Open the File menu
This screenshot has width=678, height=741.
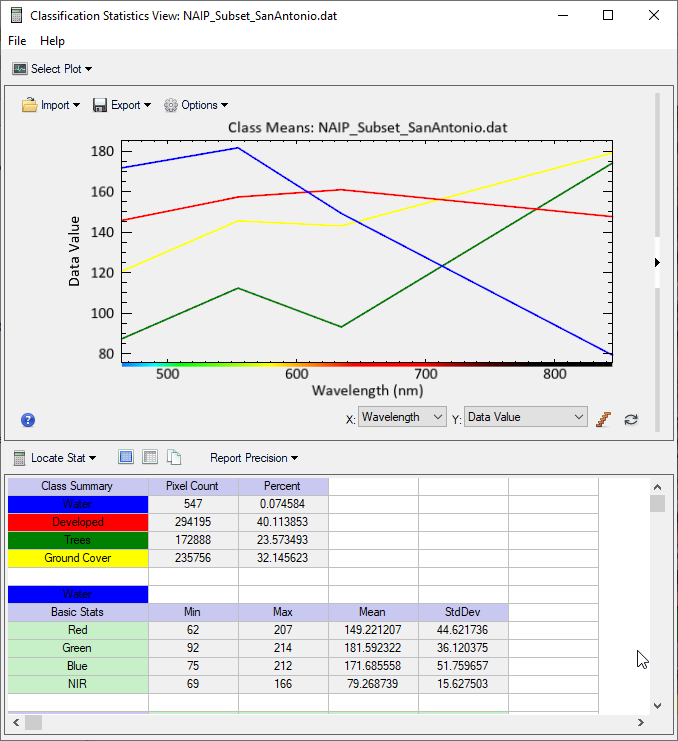(x=19, y=41)
